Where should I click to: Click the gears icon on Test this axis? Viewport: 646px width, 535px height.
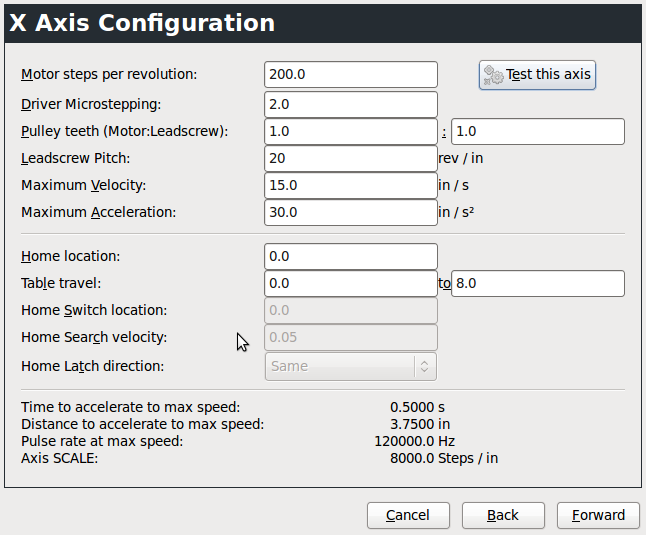click(x=493, y=75)
